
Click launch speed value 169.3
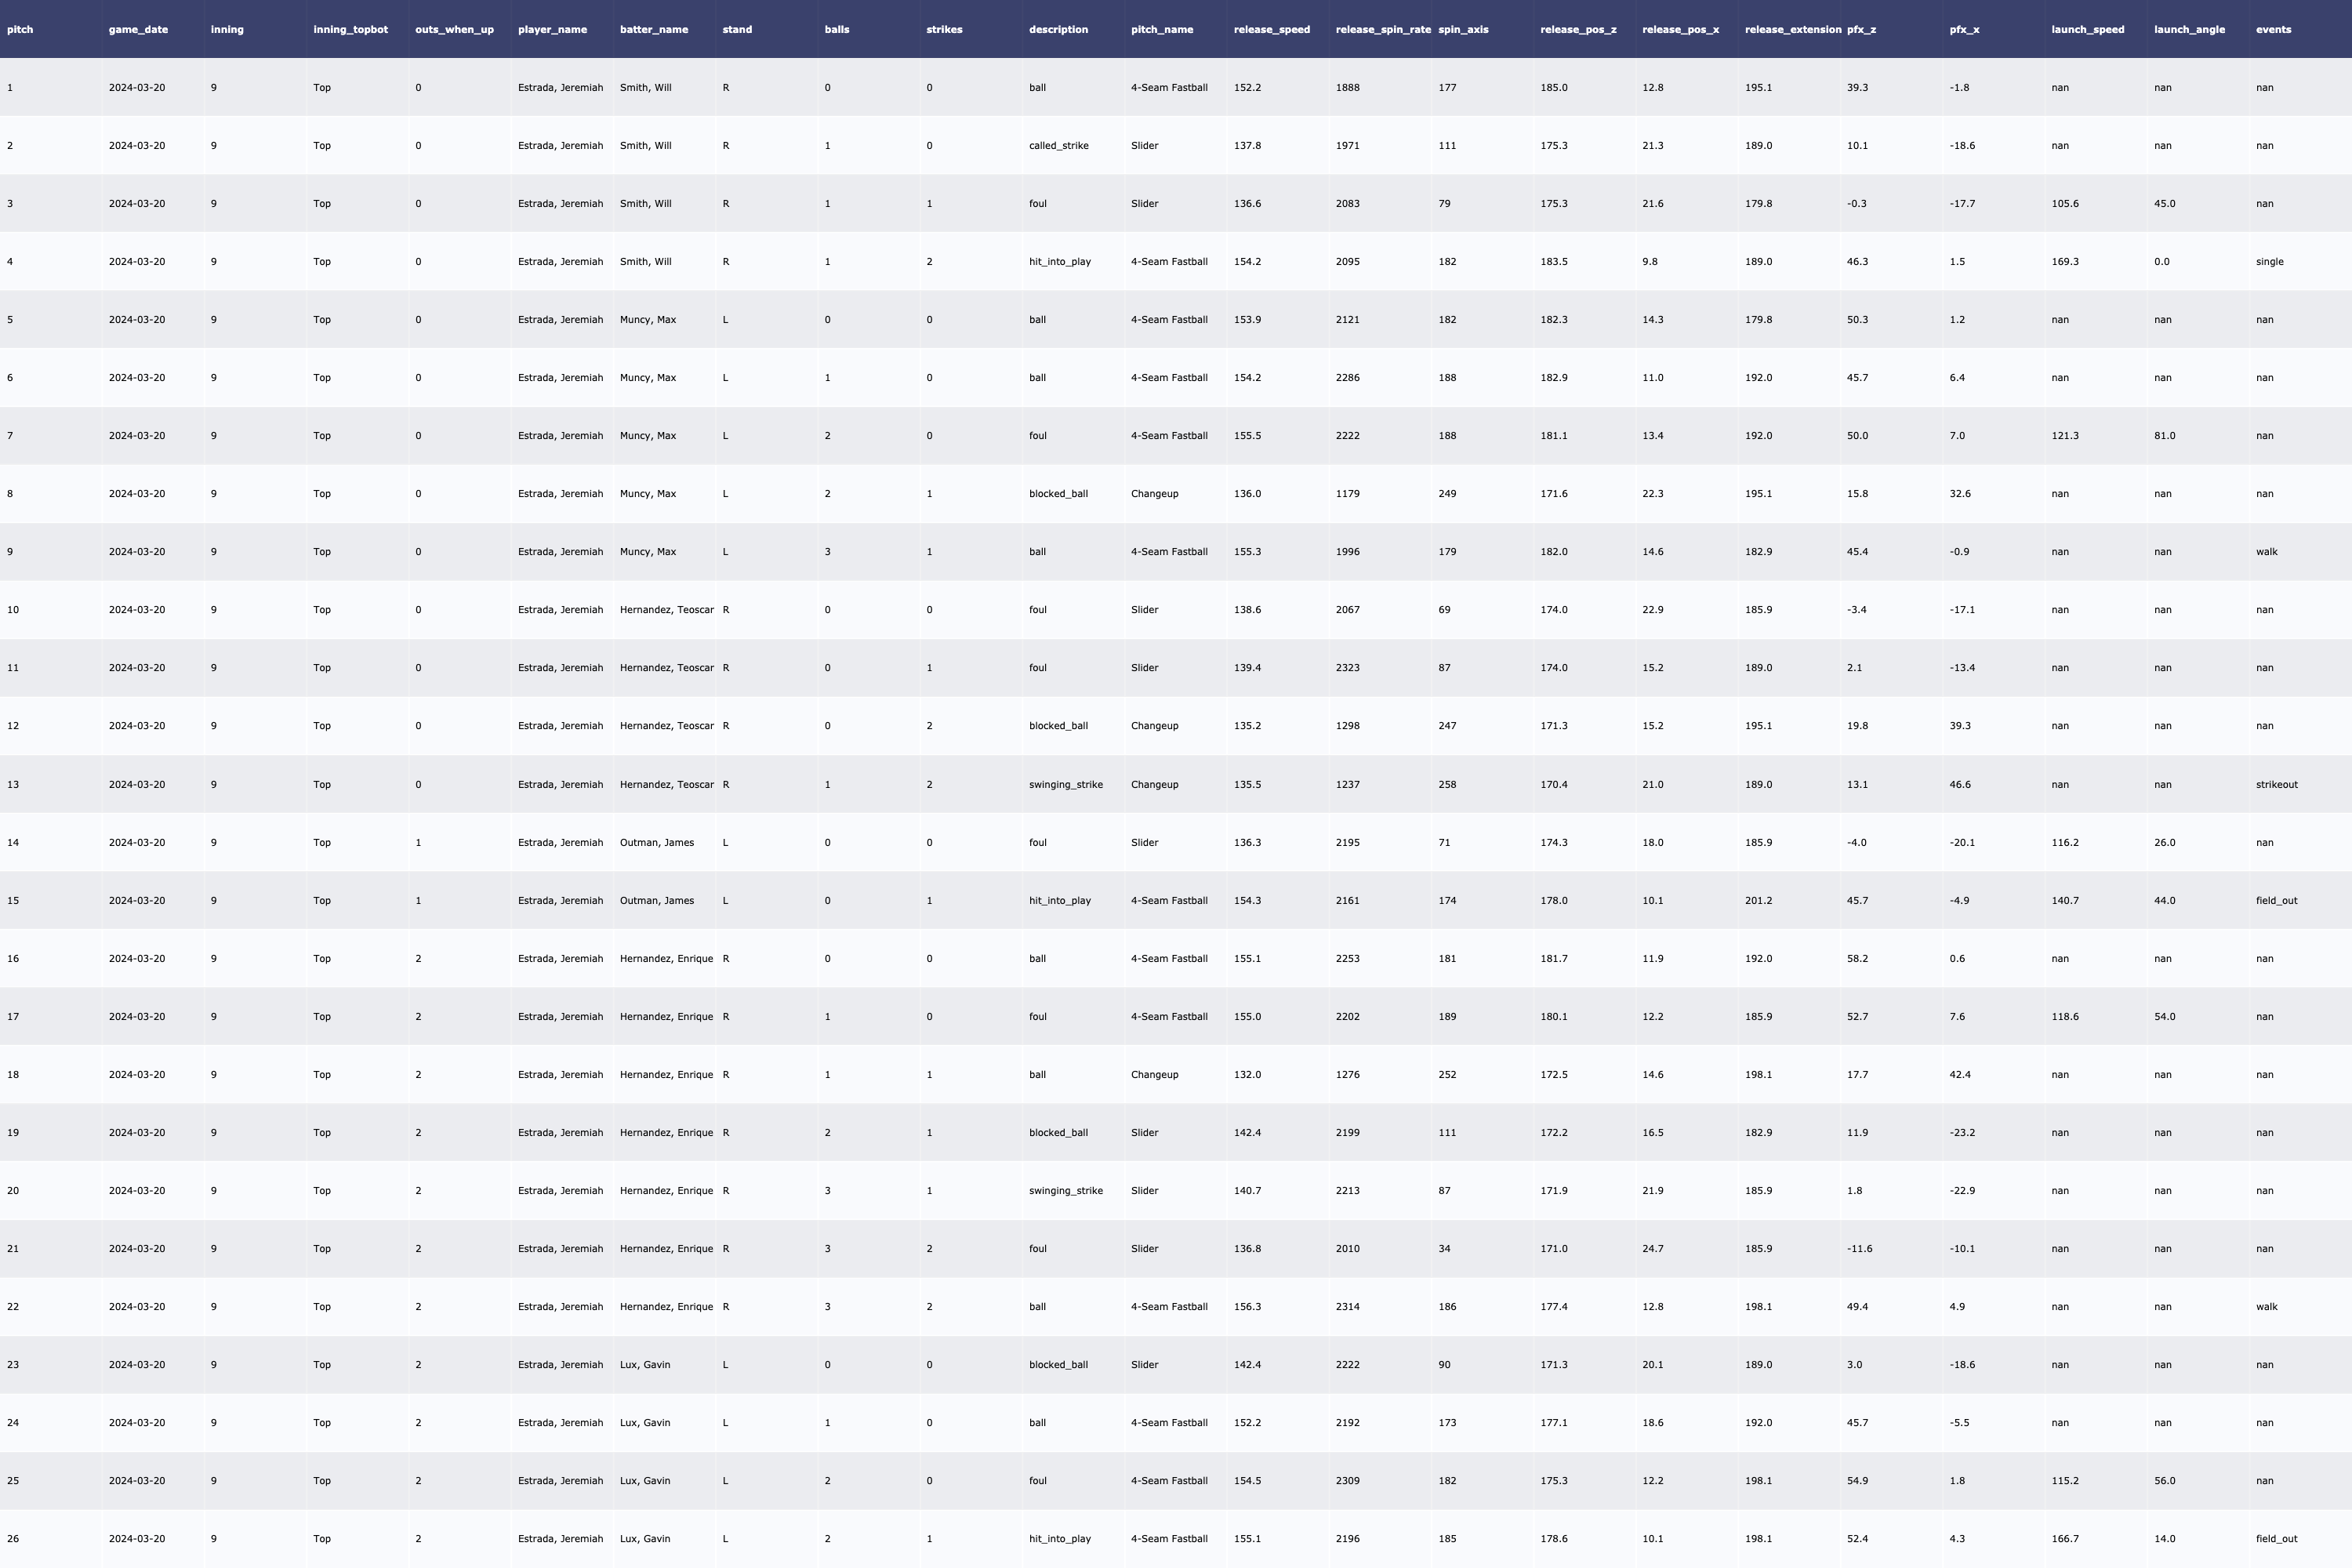click(2064, 262)
